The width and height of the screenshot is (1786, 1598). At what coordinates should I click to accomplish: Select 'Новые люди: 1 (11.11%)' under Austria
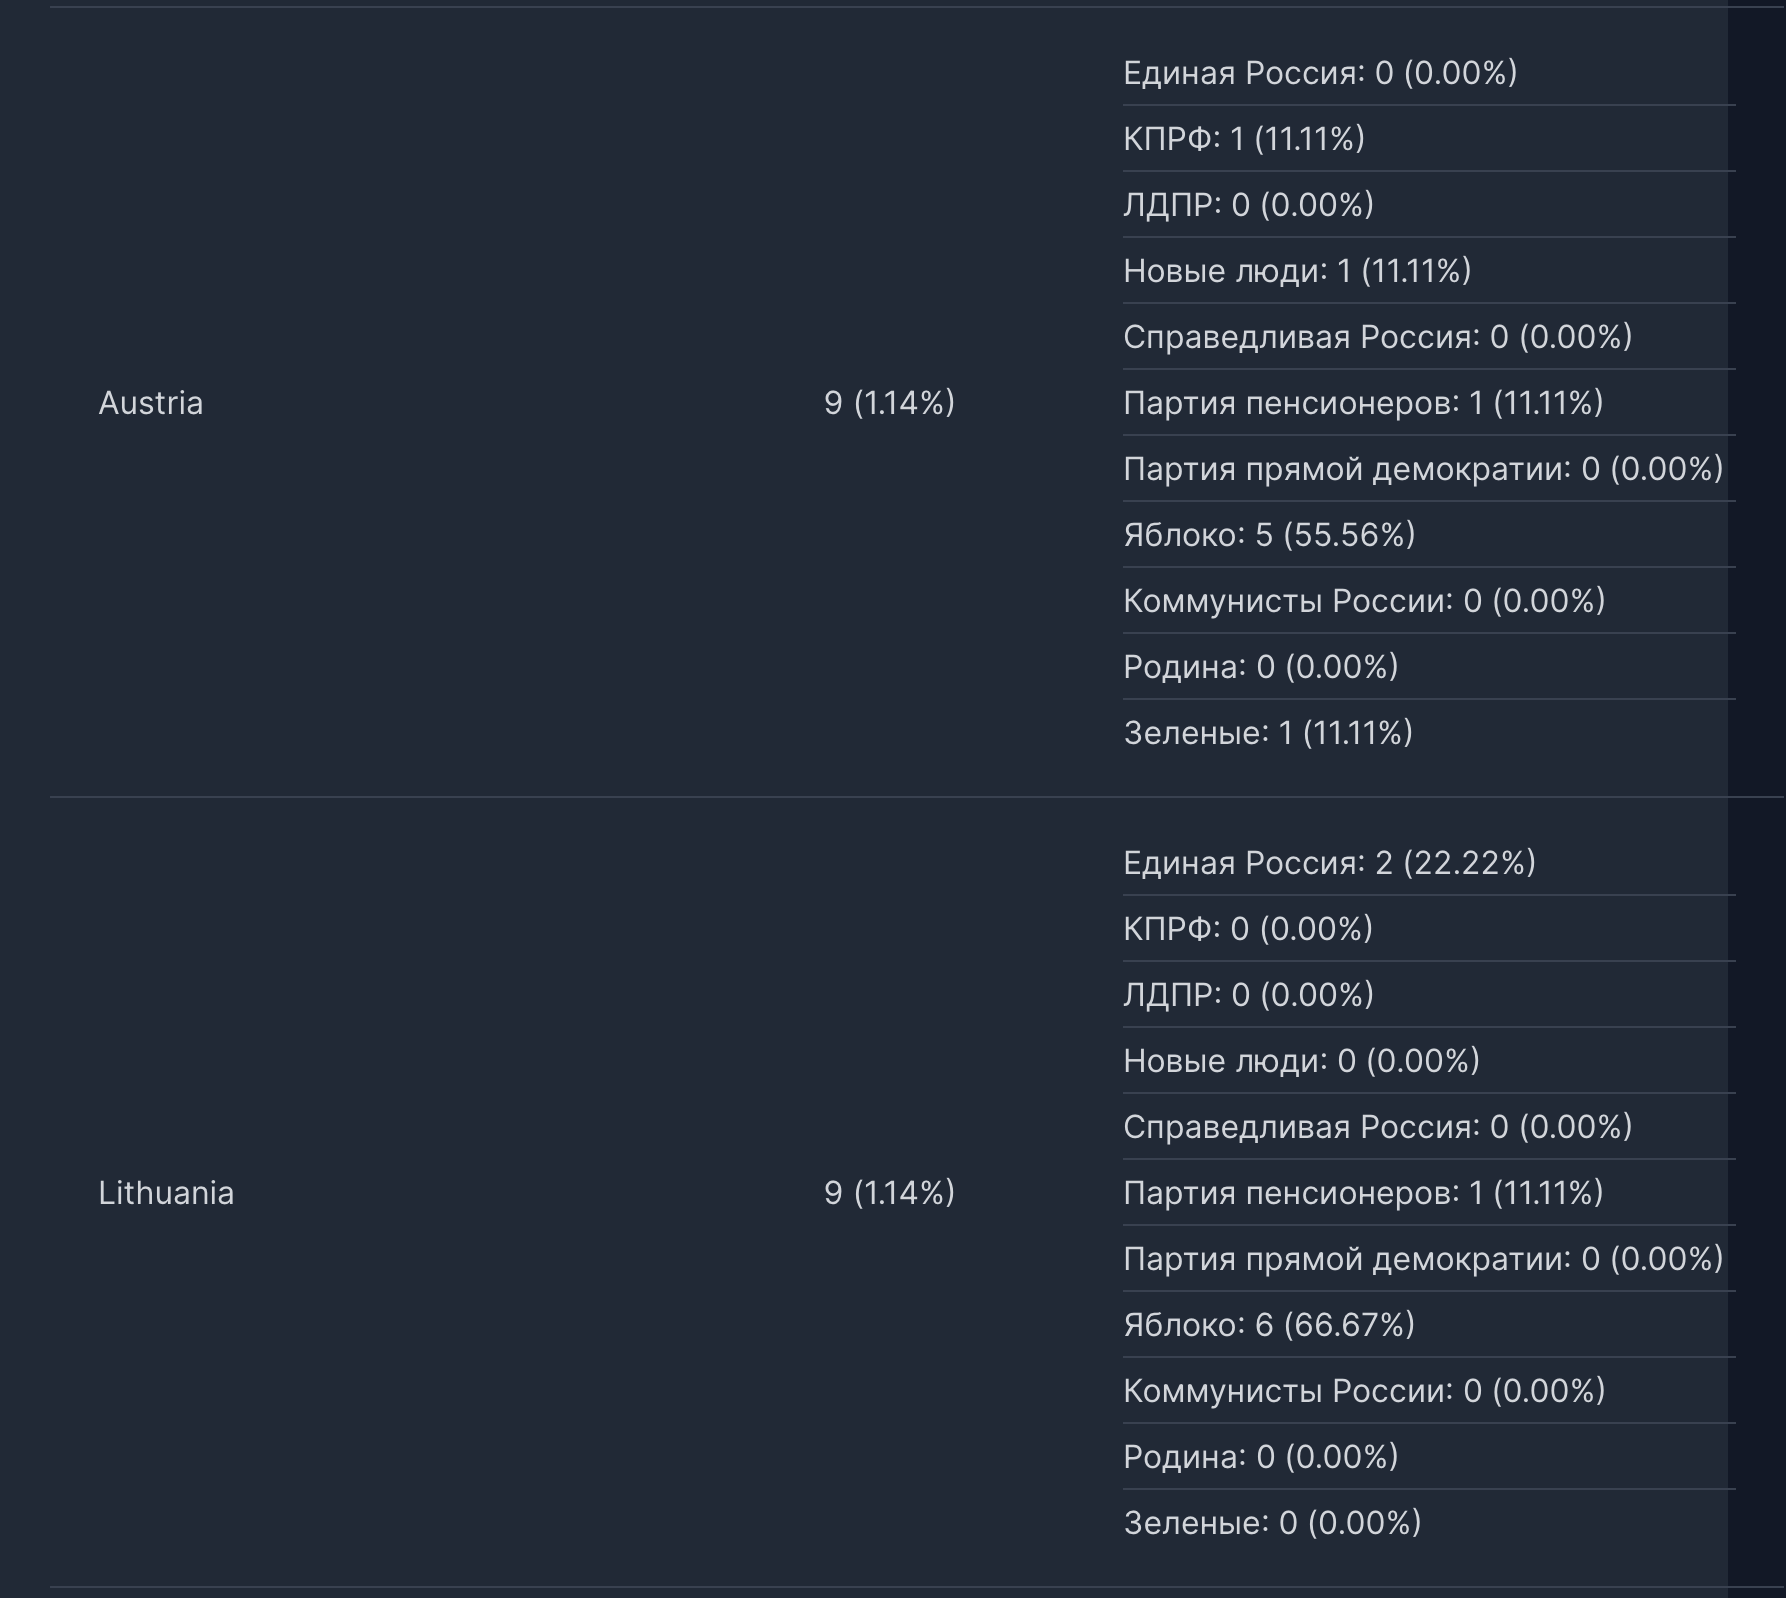pos(1297,271)
